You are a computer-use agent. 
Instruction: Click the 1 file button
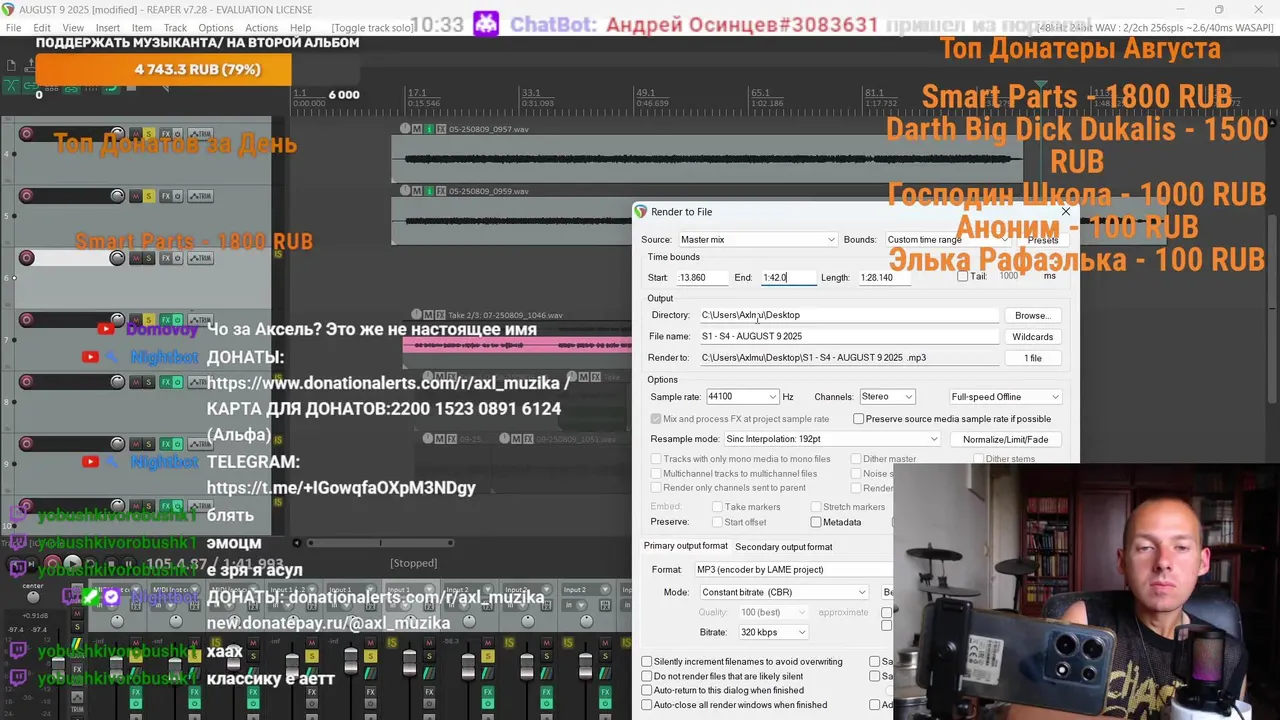click(1032, 358)
